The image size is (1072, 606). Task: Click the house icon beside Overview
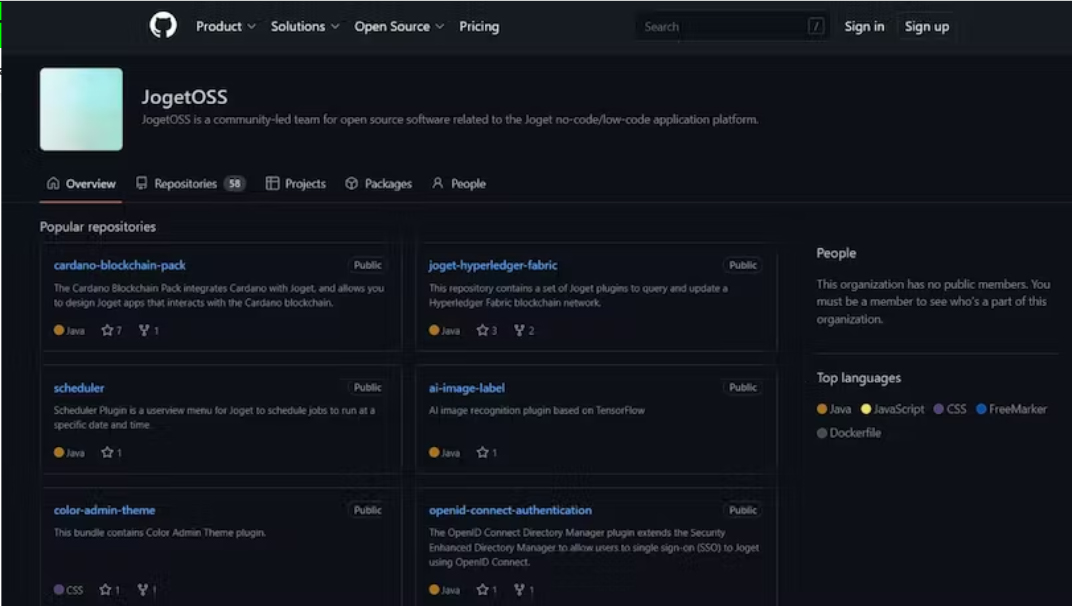click(51, 183)
